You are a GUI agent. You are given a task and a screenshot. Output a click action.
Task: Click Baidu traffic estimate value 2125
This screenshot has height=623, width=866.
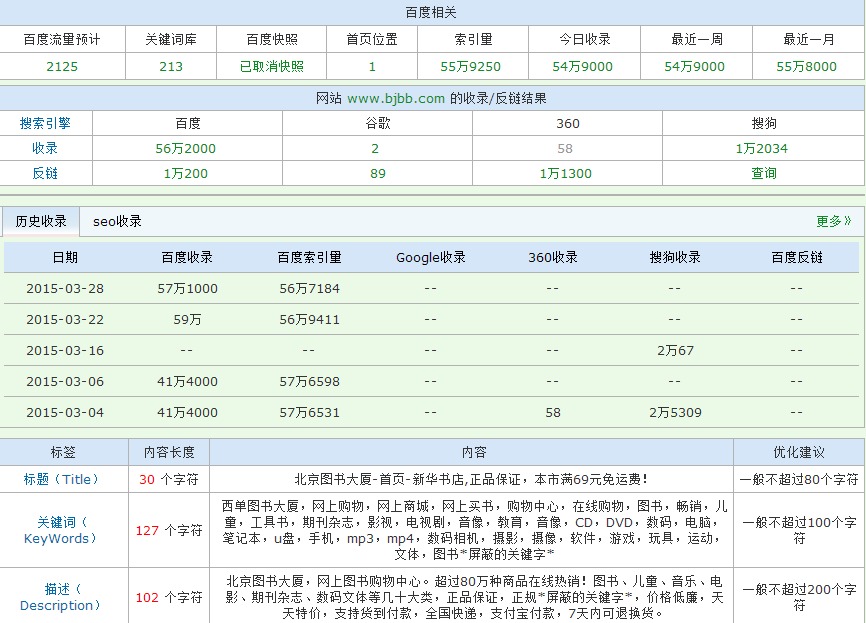point(62,66)
